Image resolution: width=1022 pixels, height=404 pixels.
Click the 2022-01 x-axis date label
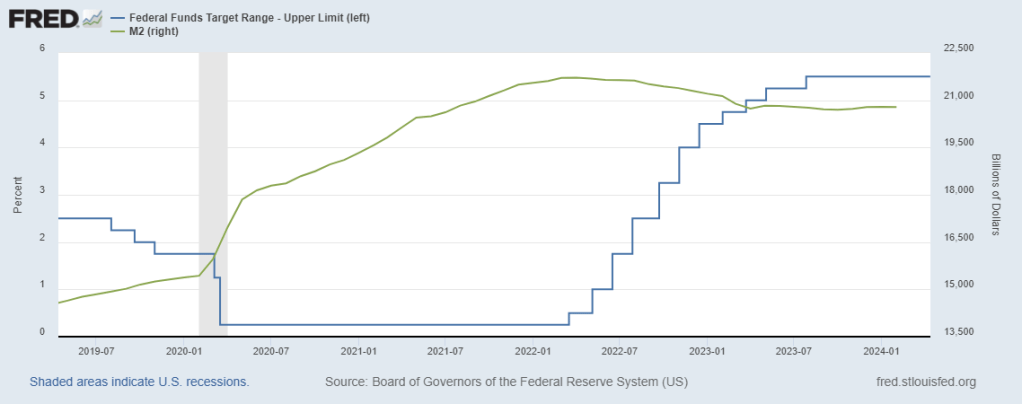coord(533,351)
